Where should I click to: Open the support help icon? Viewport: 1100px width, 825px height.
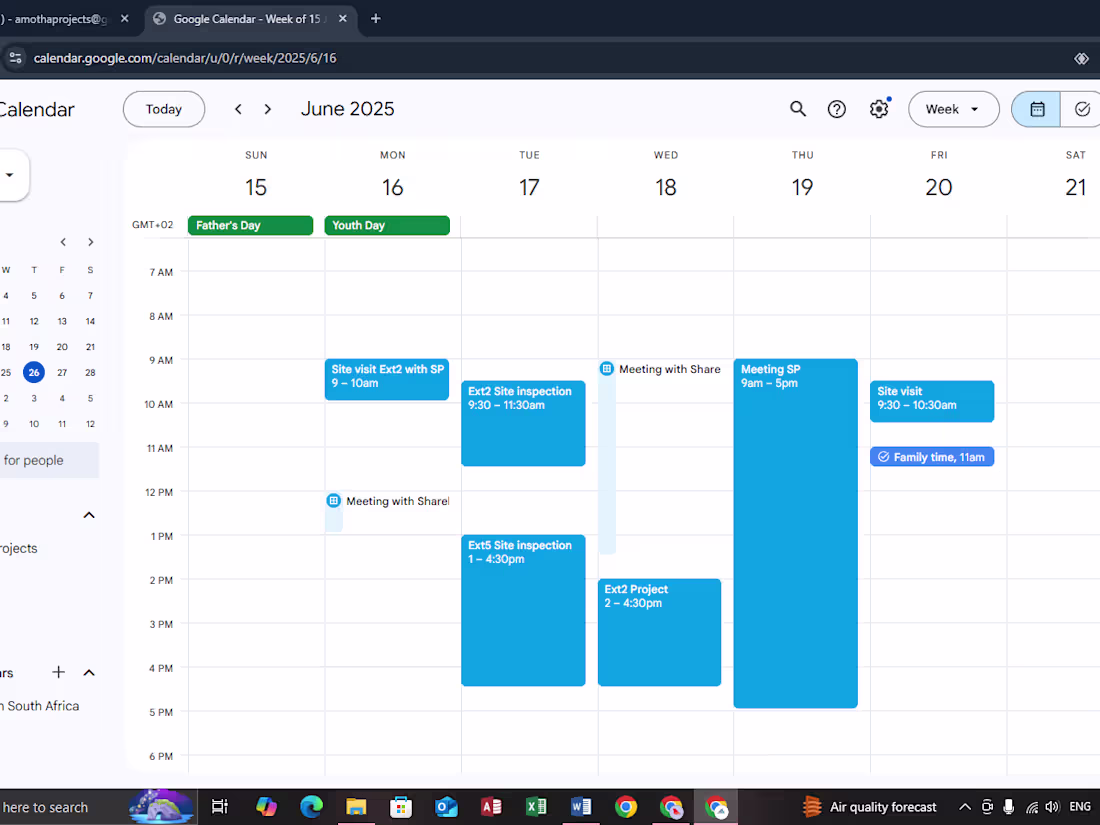click(836, 109)
